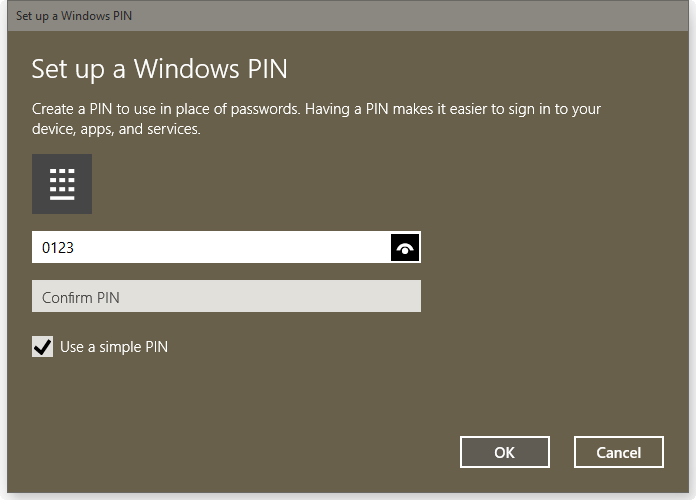Click the "Use a simple PIN" label text
The image size is (696, 500).
(x=114, y=347)
